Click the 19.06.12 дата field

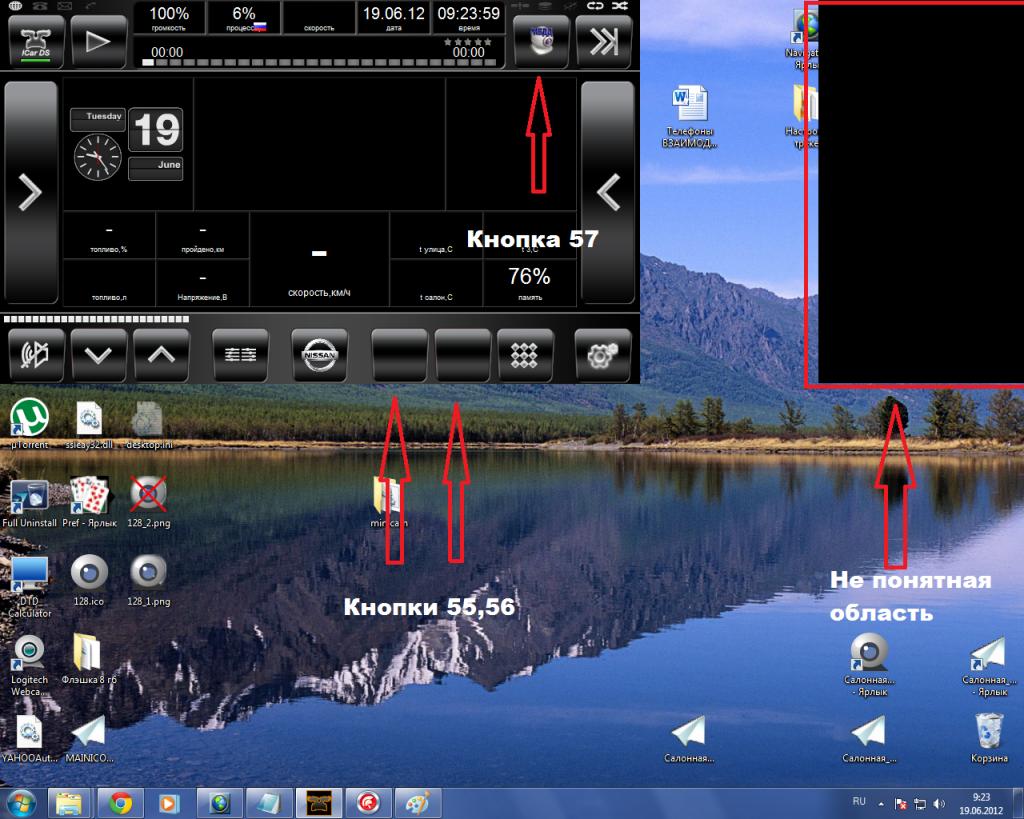[x=394, y=18]
